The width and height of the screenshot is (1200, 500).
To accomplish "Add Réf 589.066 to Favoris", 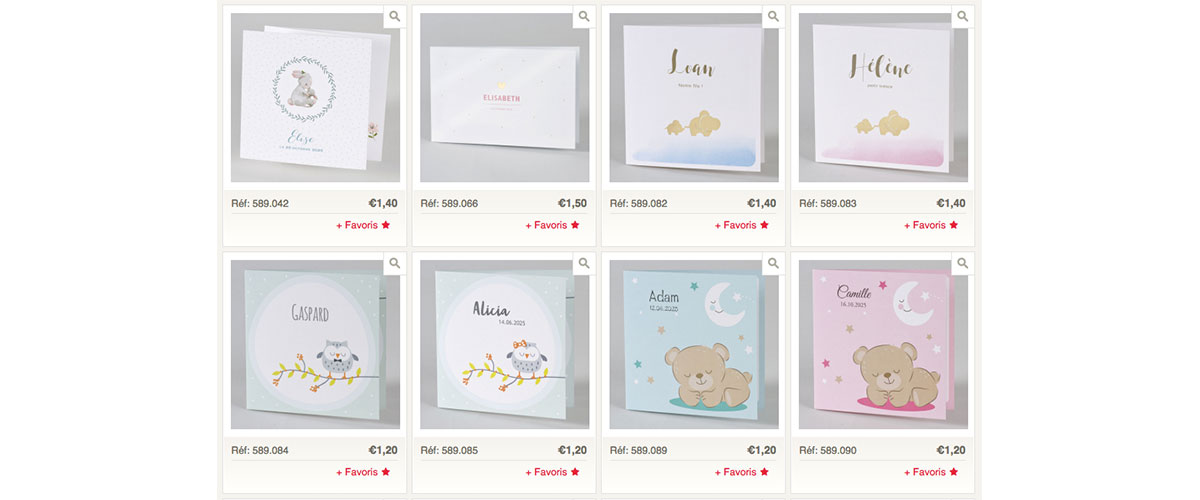I will (553, 225).
